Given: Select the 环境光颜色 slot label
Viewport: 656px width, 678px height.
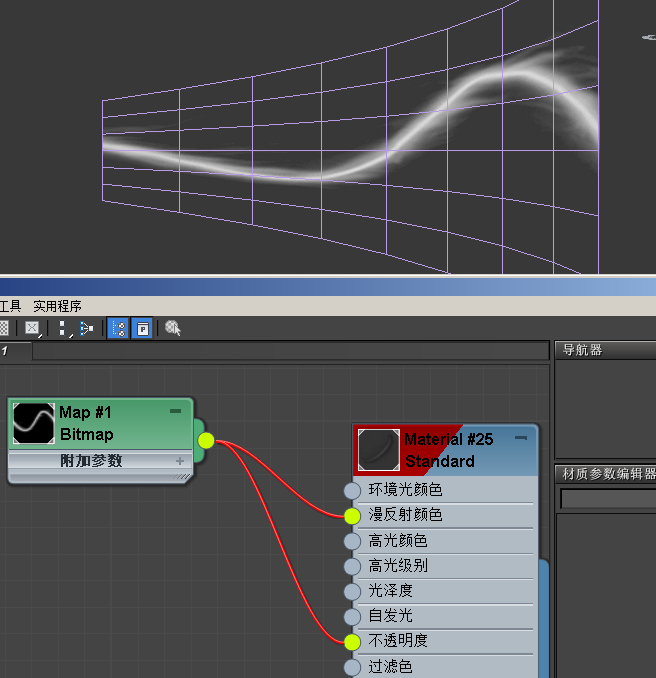Looking at the screenshot, I should click(x=405, y=489).
